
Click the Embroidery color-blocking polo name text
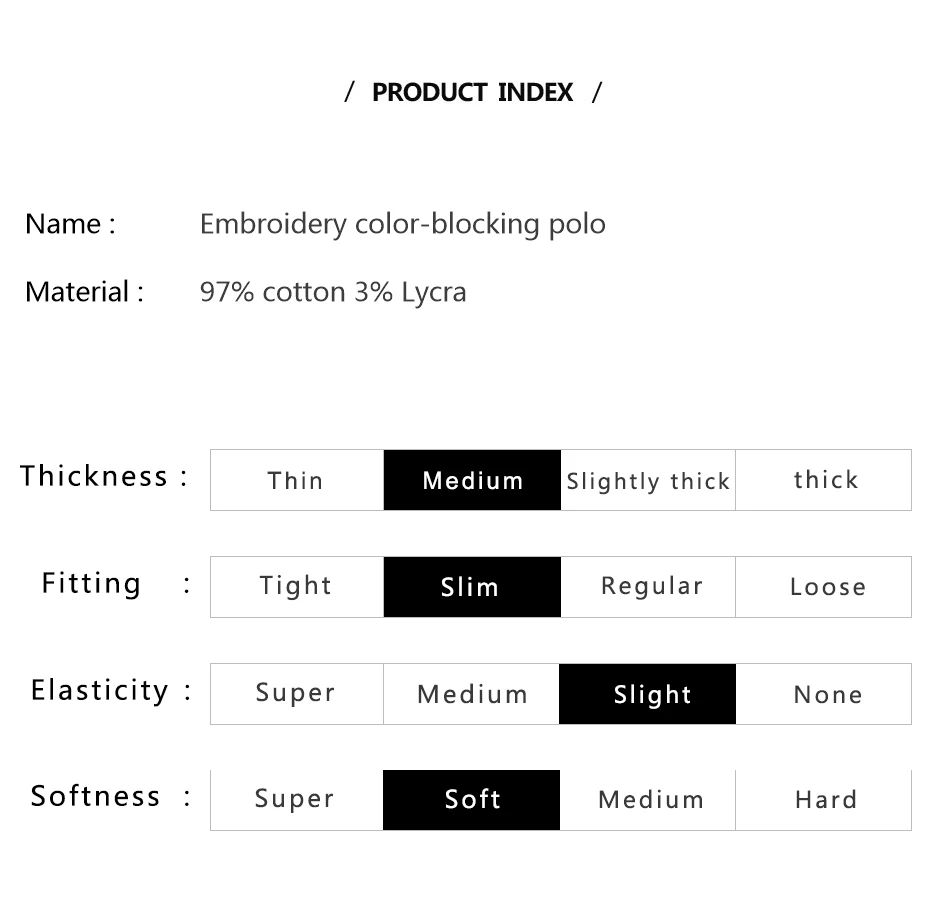[403, 224]
